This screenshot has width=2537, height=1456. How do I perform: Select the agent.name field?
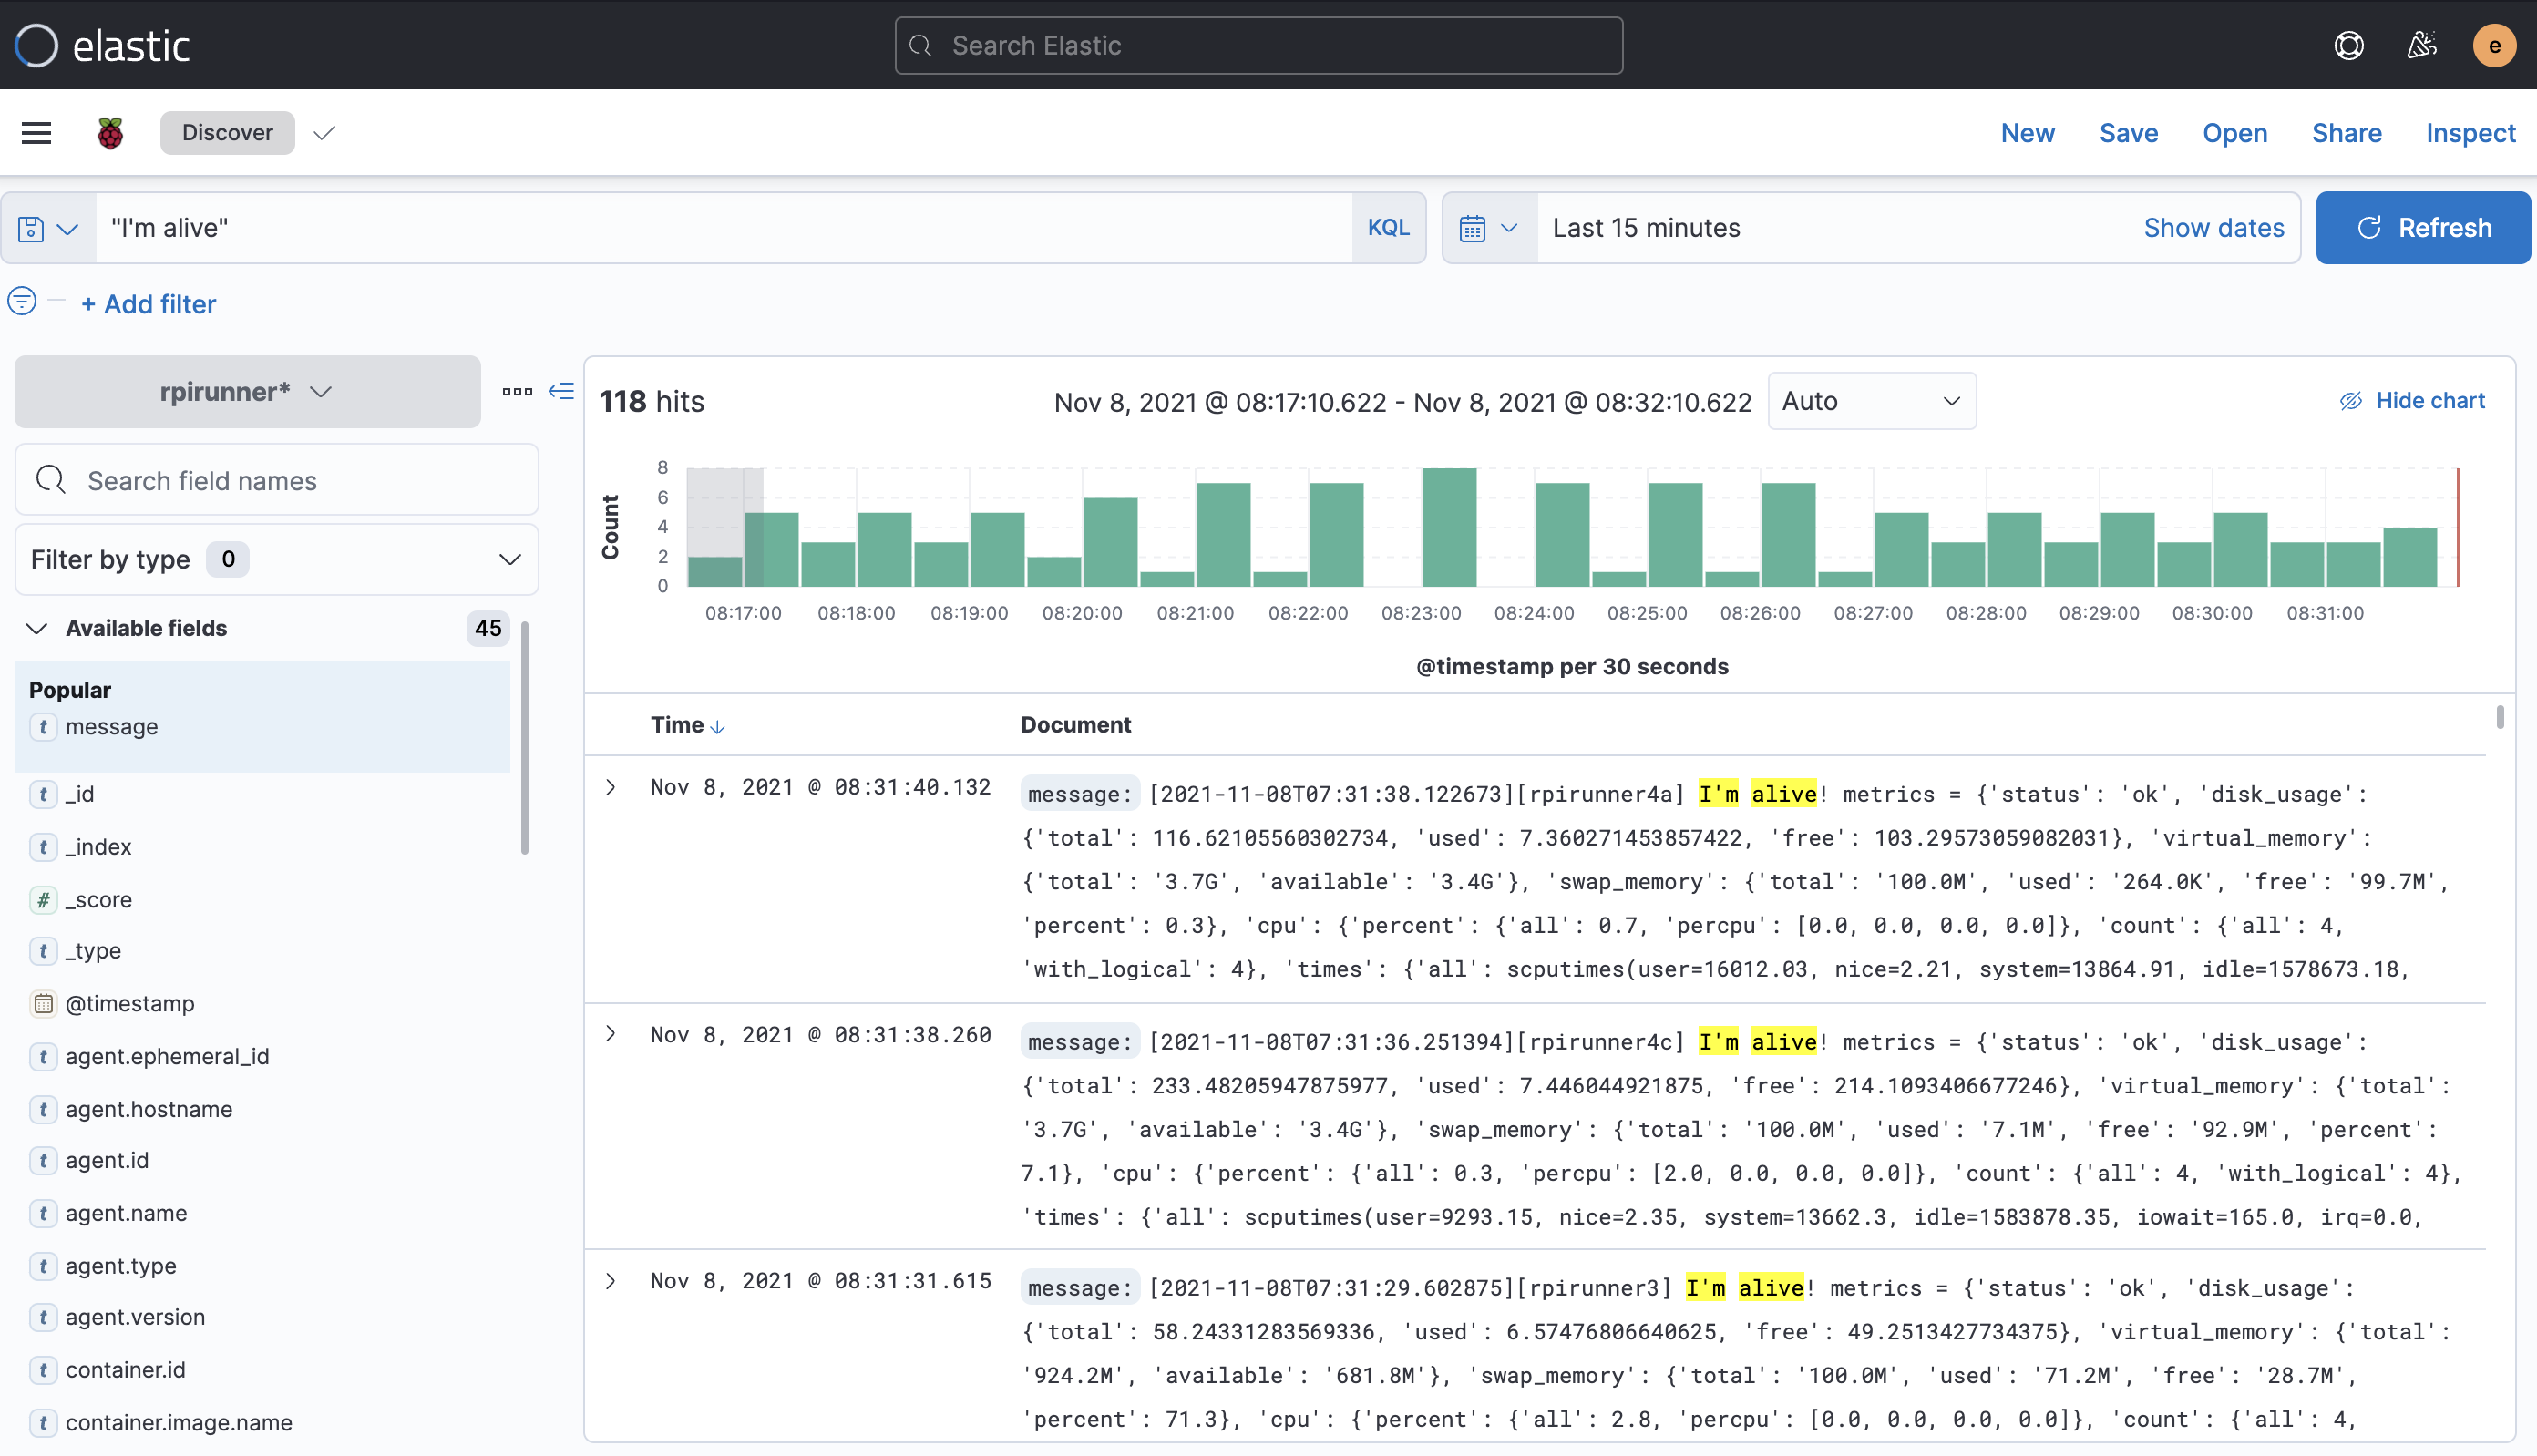click(126, 1213)
